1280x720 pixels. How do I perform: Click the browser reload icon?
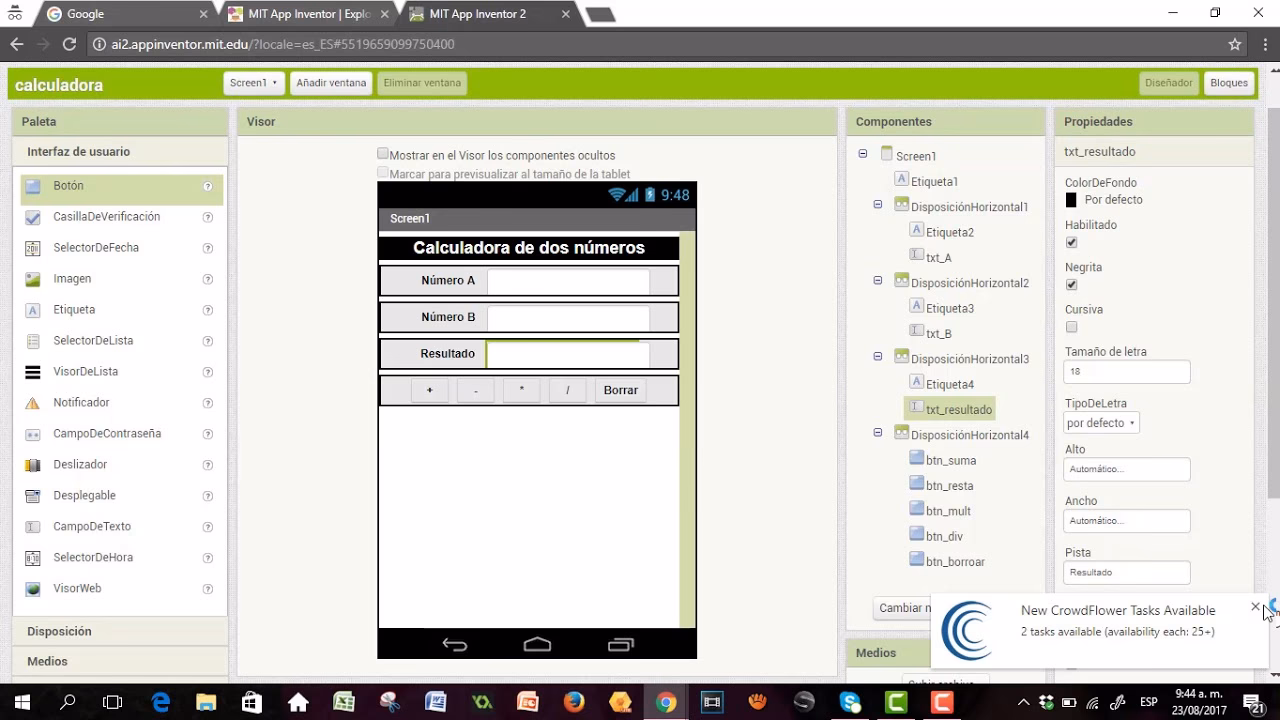[69, 44]
